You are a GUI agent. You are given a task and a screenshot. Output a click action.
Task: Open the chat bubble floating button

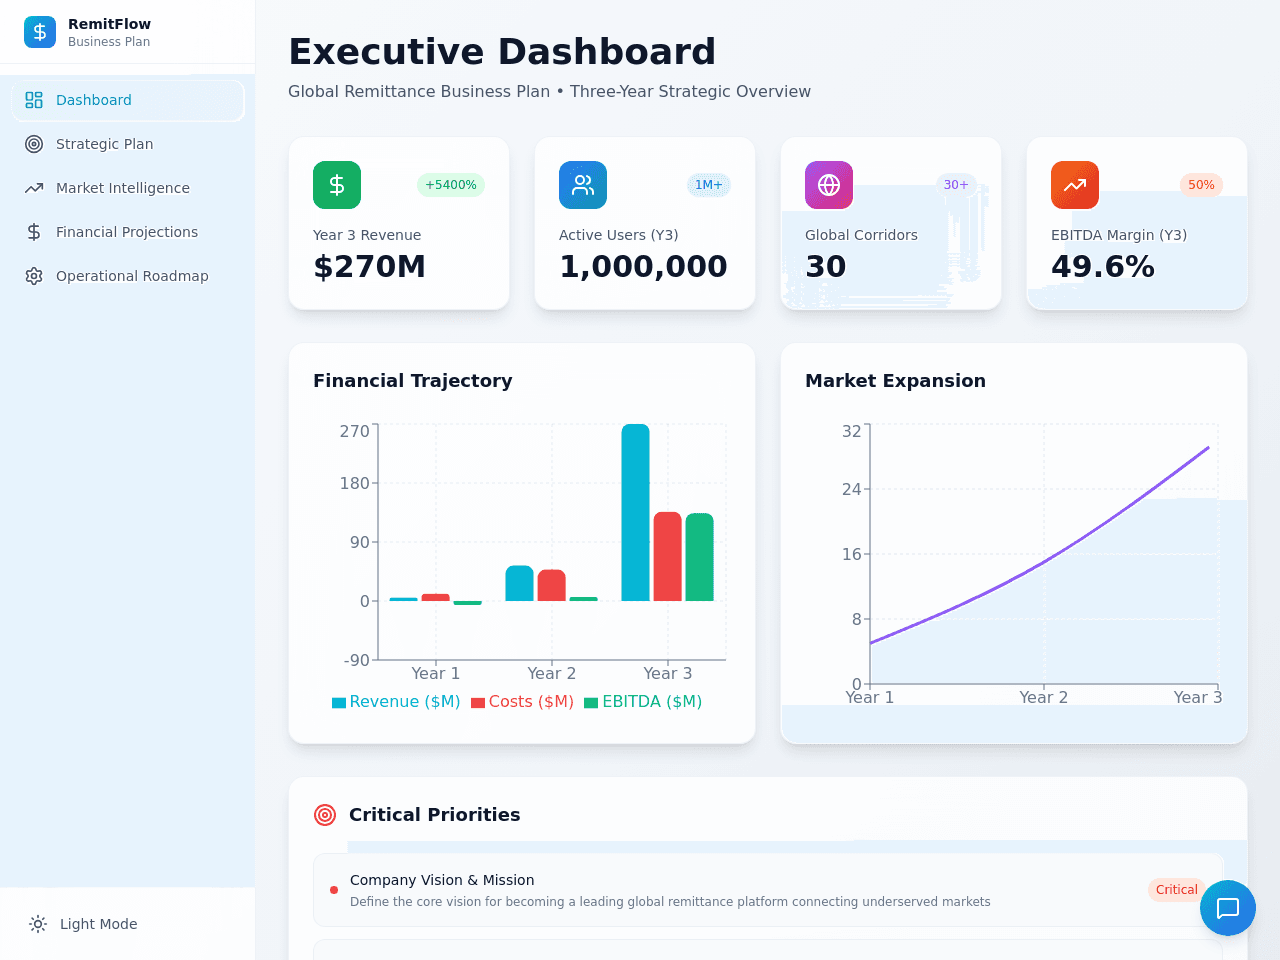pos(1228,908)
